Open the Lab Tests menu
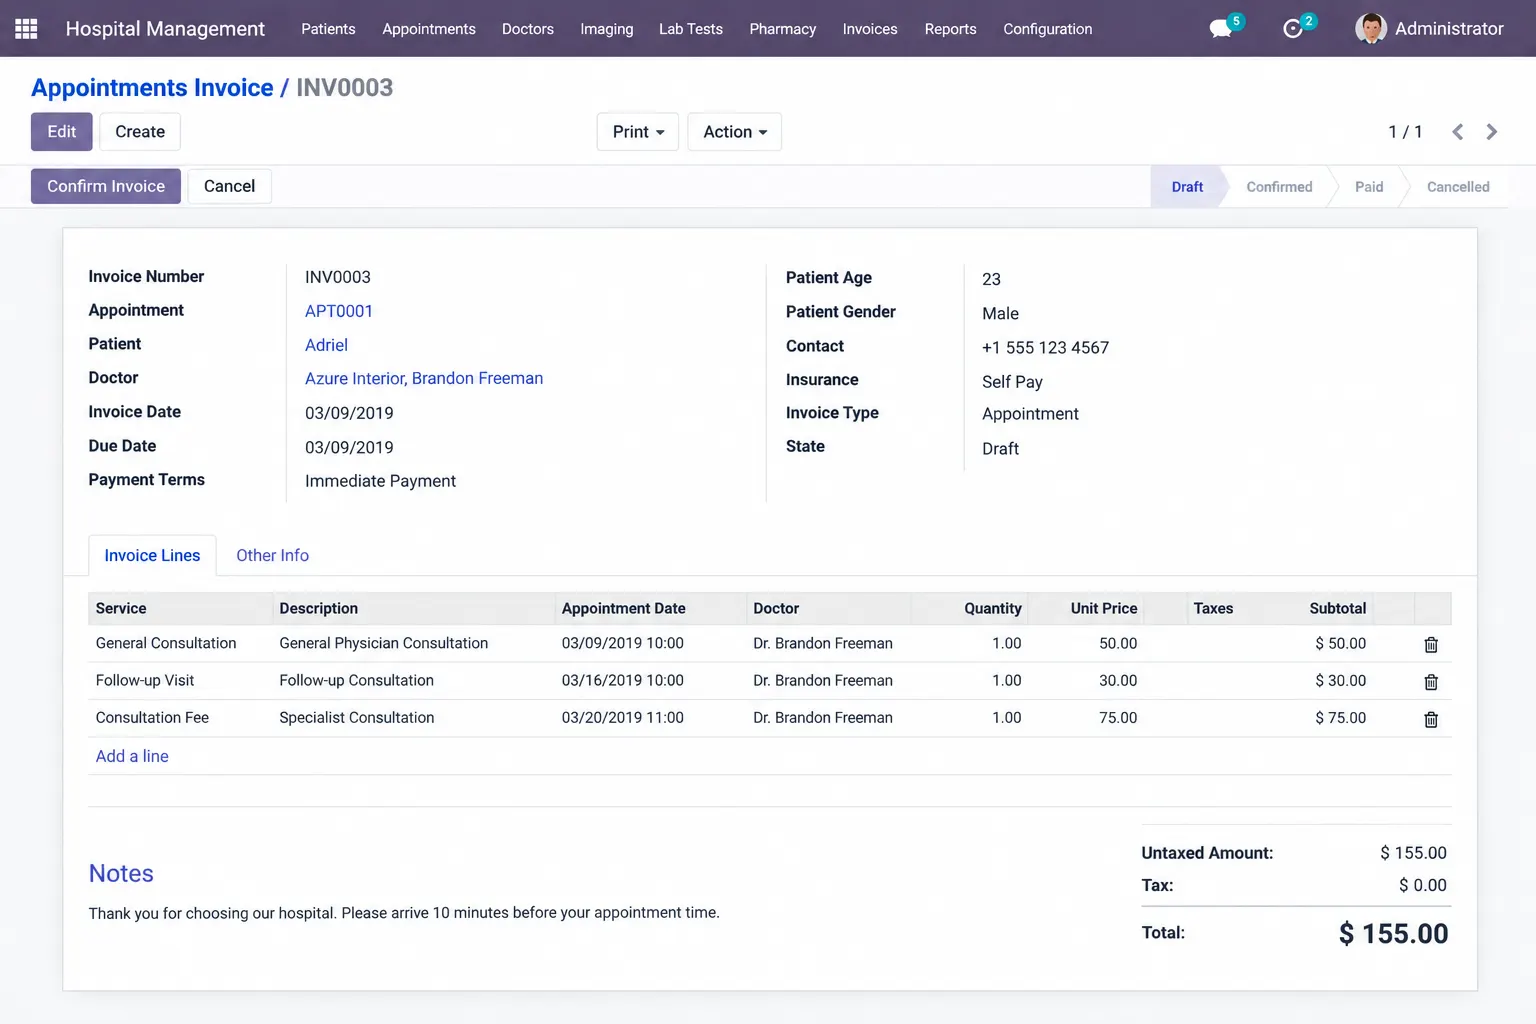 [x=691, y=29]
